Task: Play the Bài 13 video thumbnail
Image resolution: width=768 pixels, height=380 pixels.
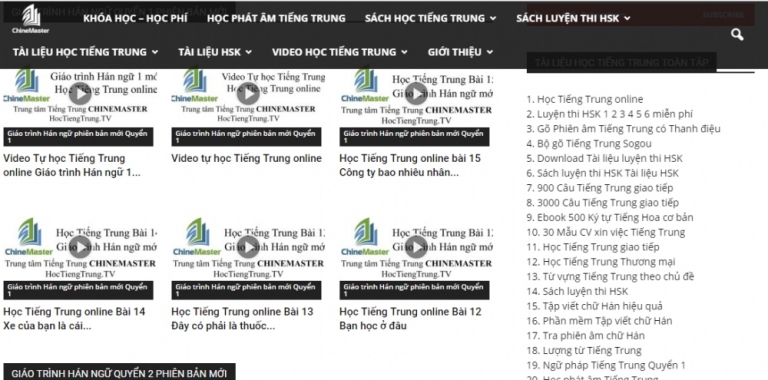Action: [x=248, y=247]
